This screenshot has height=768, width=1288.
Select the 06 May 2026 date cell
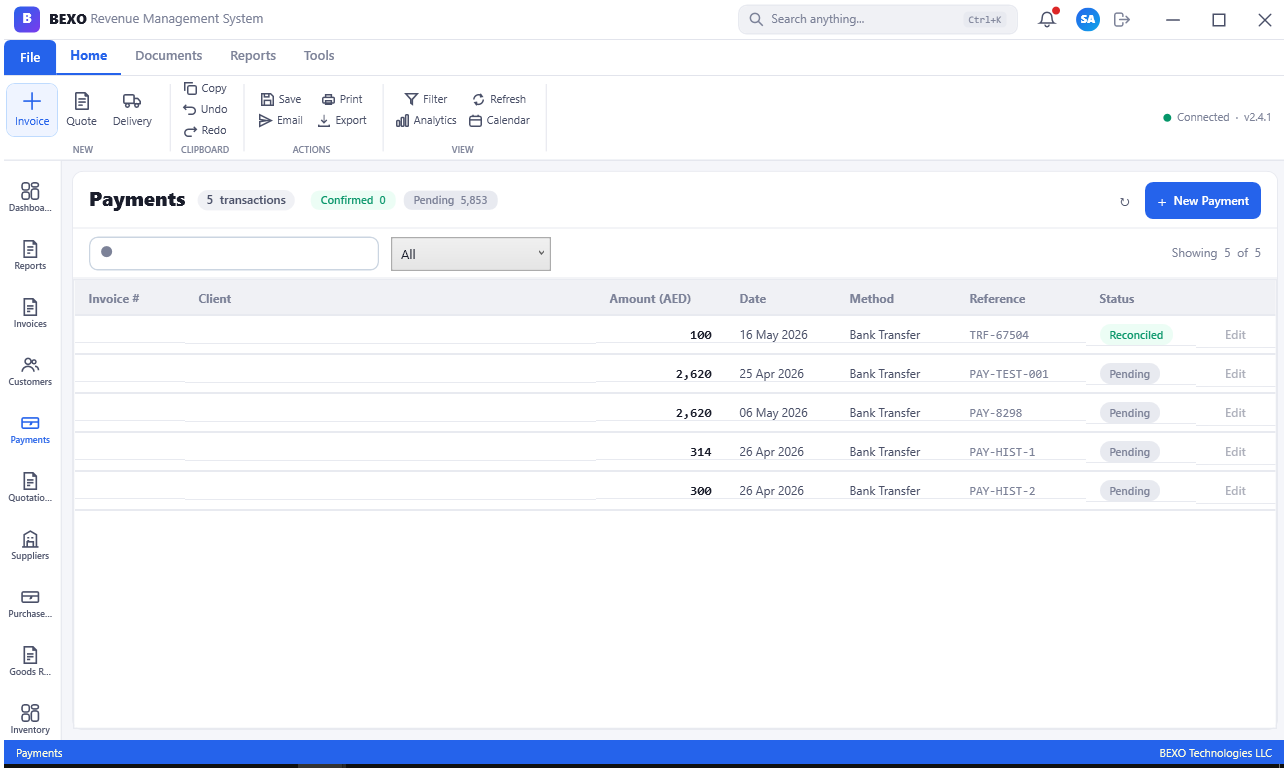pos(774,413)
